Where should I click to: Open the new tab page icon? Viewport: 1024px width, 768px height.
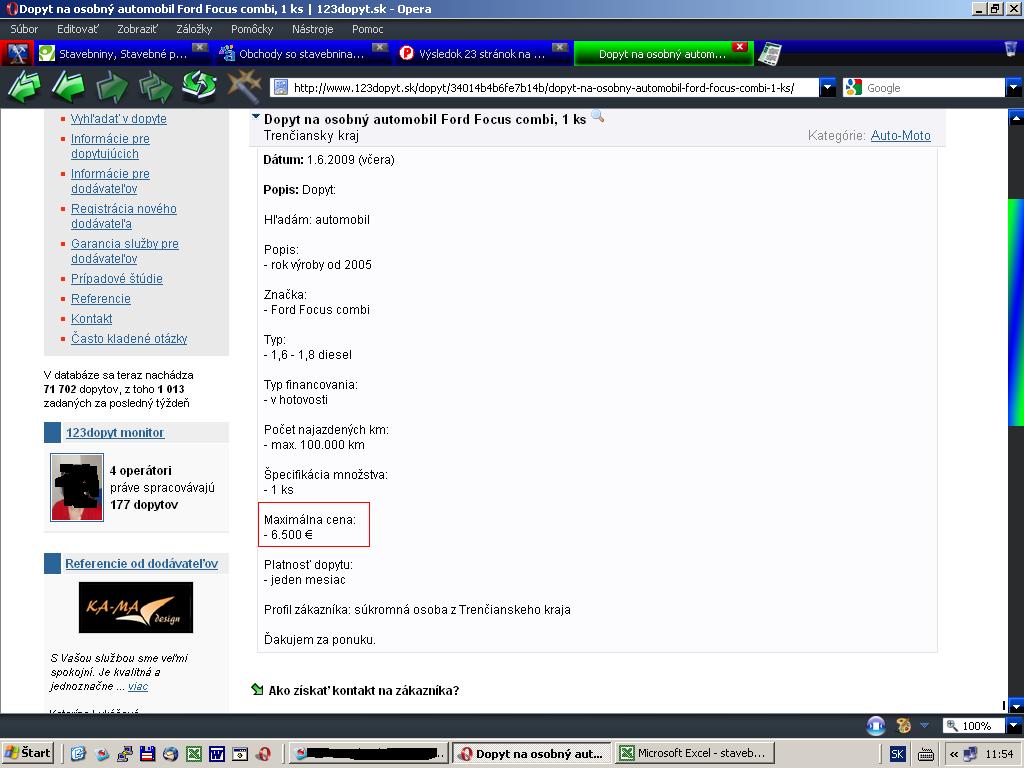coord(769,54)
